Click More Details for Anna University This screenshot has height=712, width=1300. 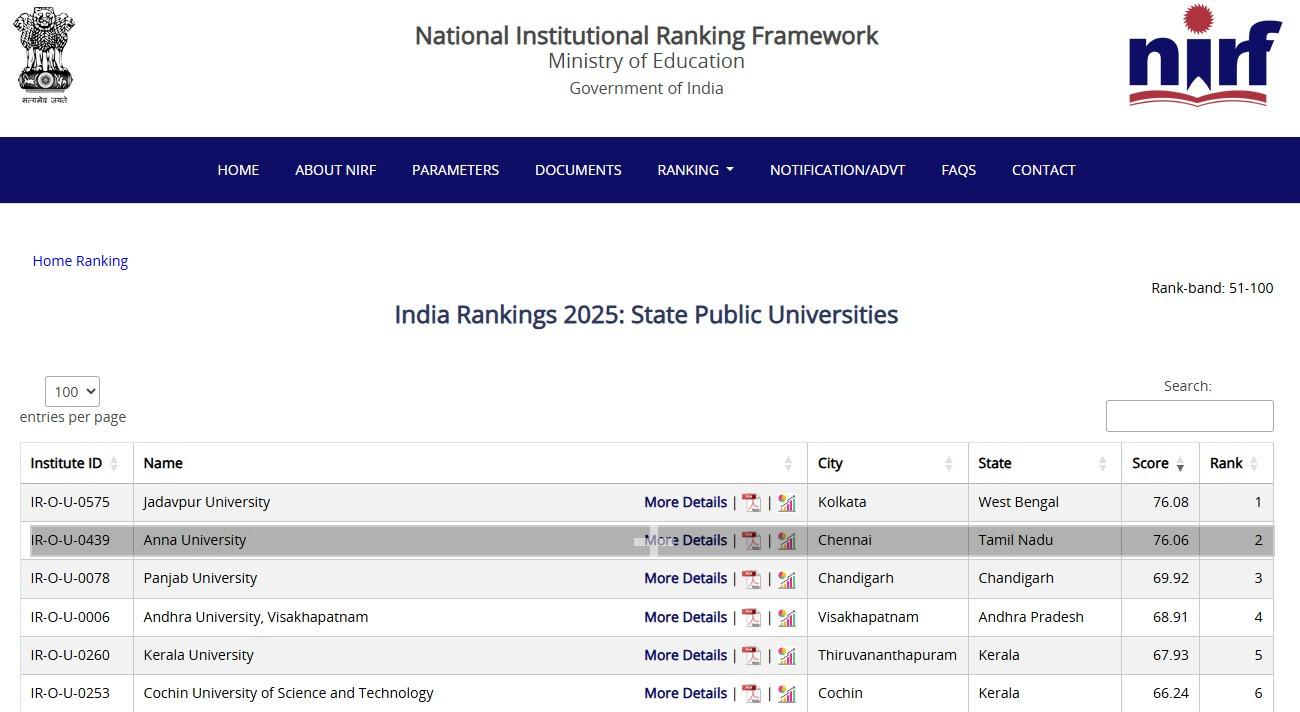[x=685, y=540]
